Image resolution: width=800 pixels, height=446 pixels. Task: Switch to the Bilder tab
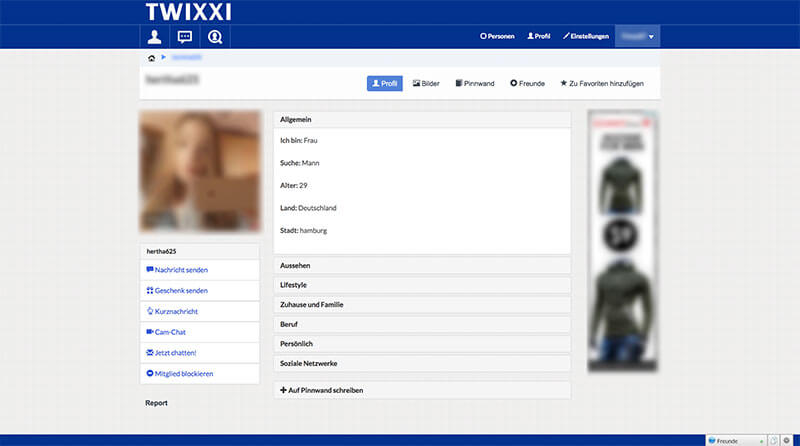click(426, 84)
